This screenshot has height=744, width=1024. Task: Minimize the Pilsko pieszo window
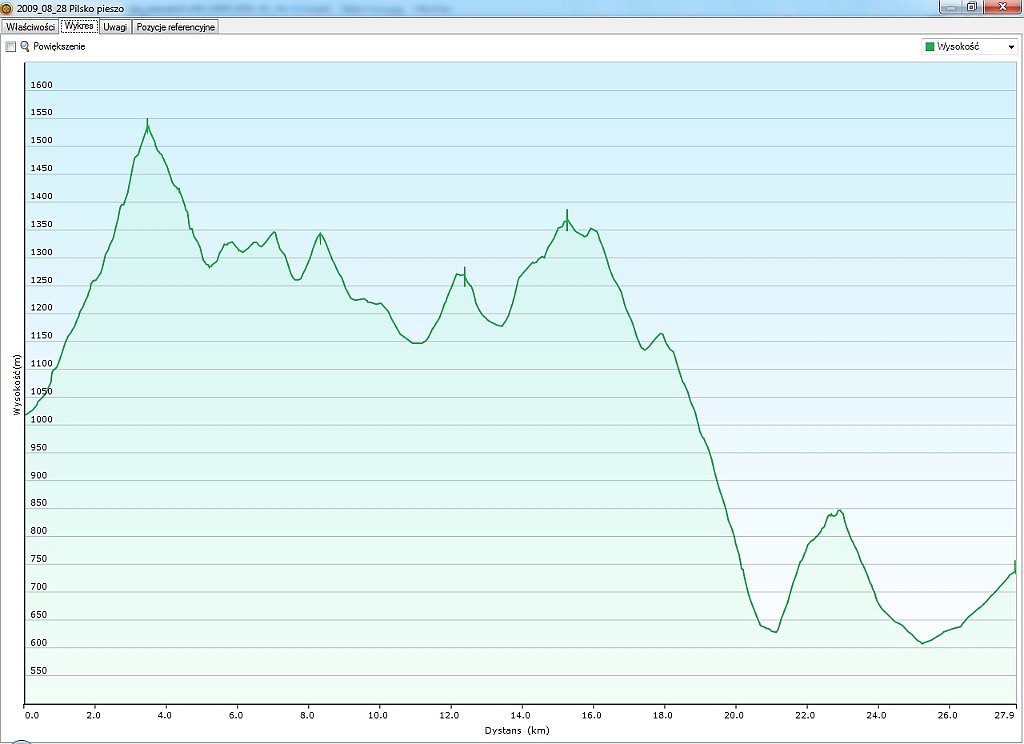951,7
